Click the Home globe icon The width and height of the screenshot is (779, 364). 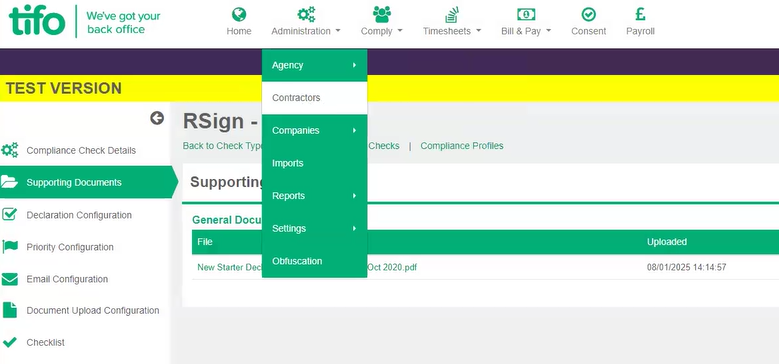(x=239, y=14)
